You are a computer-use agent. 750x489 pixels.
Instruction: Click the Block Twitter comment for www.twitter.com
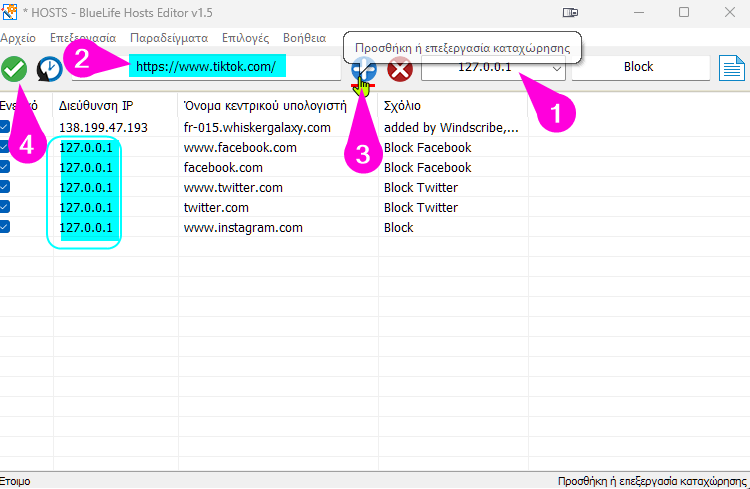tap(421, 188)
